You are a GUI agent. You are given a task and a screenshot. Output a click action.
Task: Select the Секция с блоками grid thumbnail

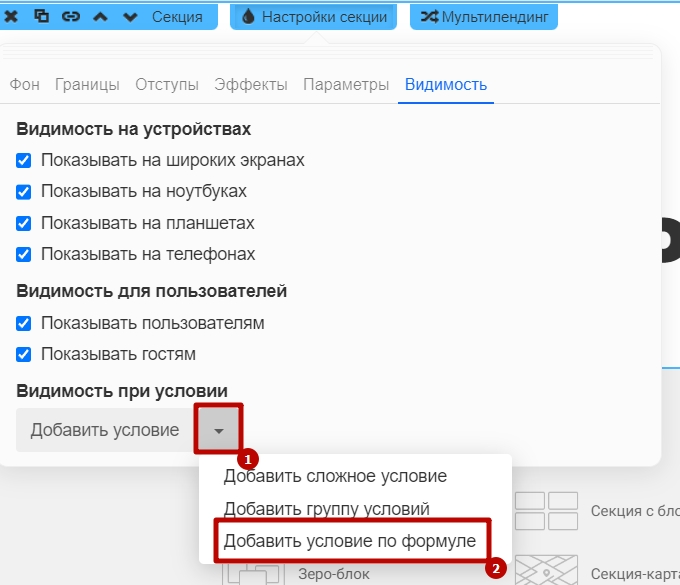[546, 511]
